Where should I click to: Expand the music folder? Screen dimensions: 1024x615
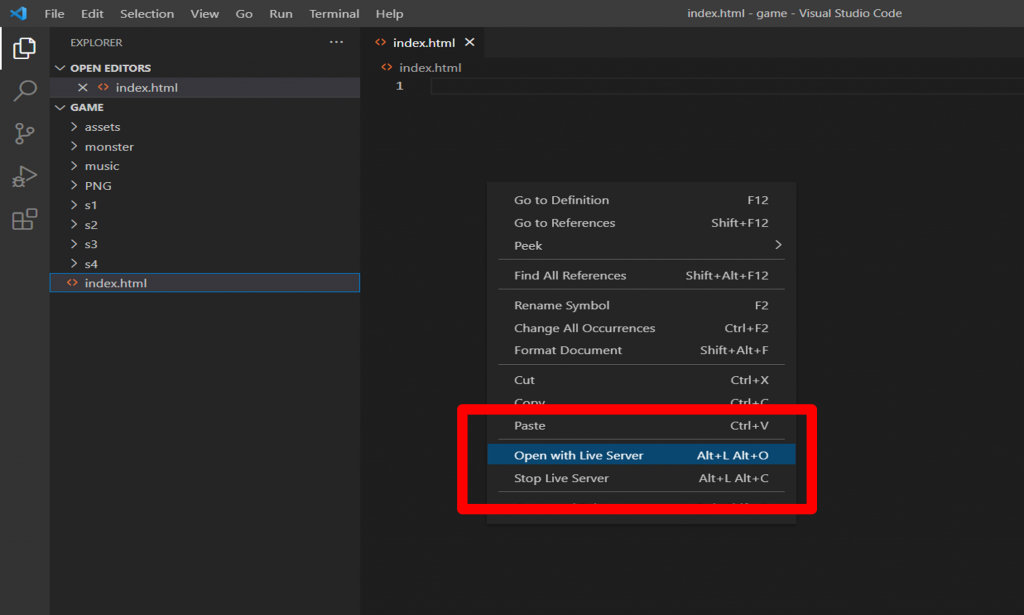74,166
